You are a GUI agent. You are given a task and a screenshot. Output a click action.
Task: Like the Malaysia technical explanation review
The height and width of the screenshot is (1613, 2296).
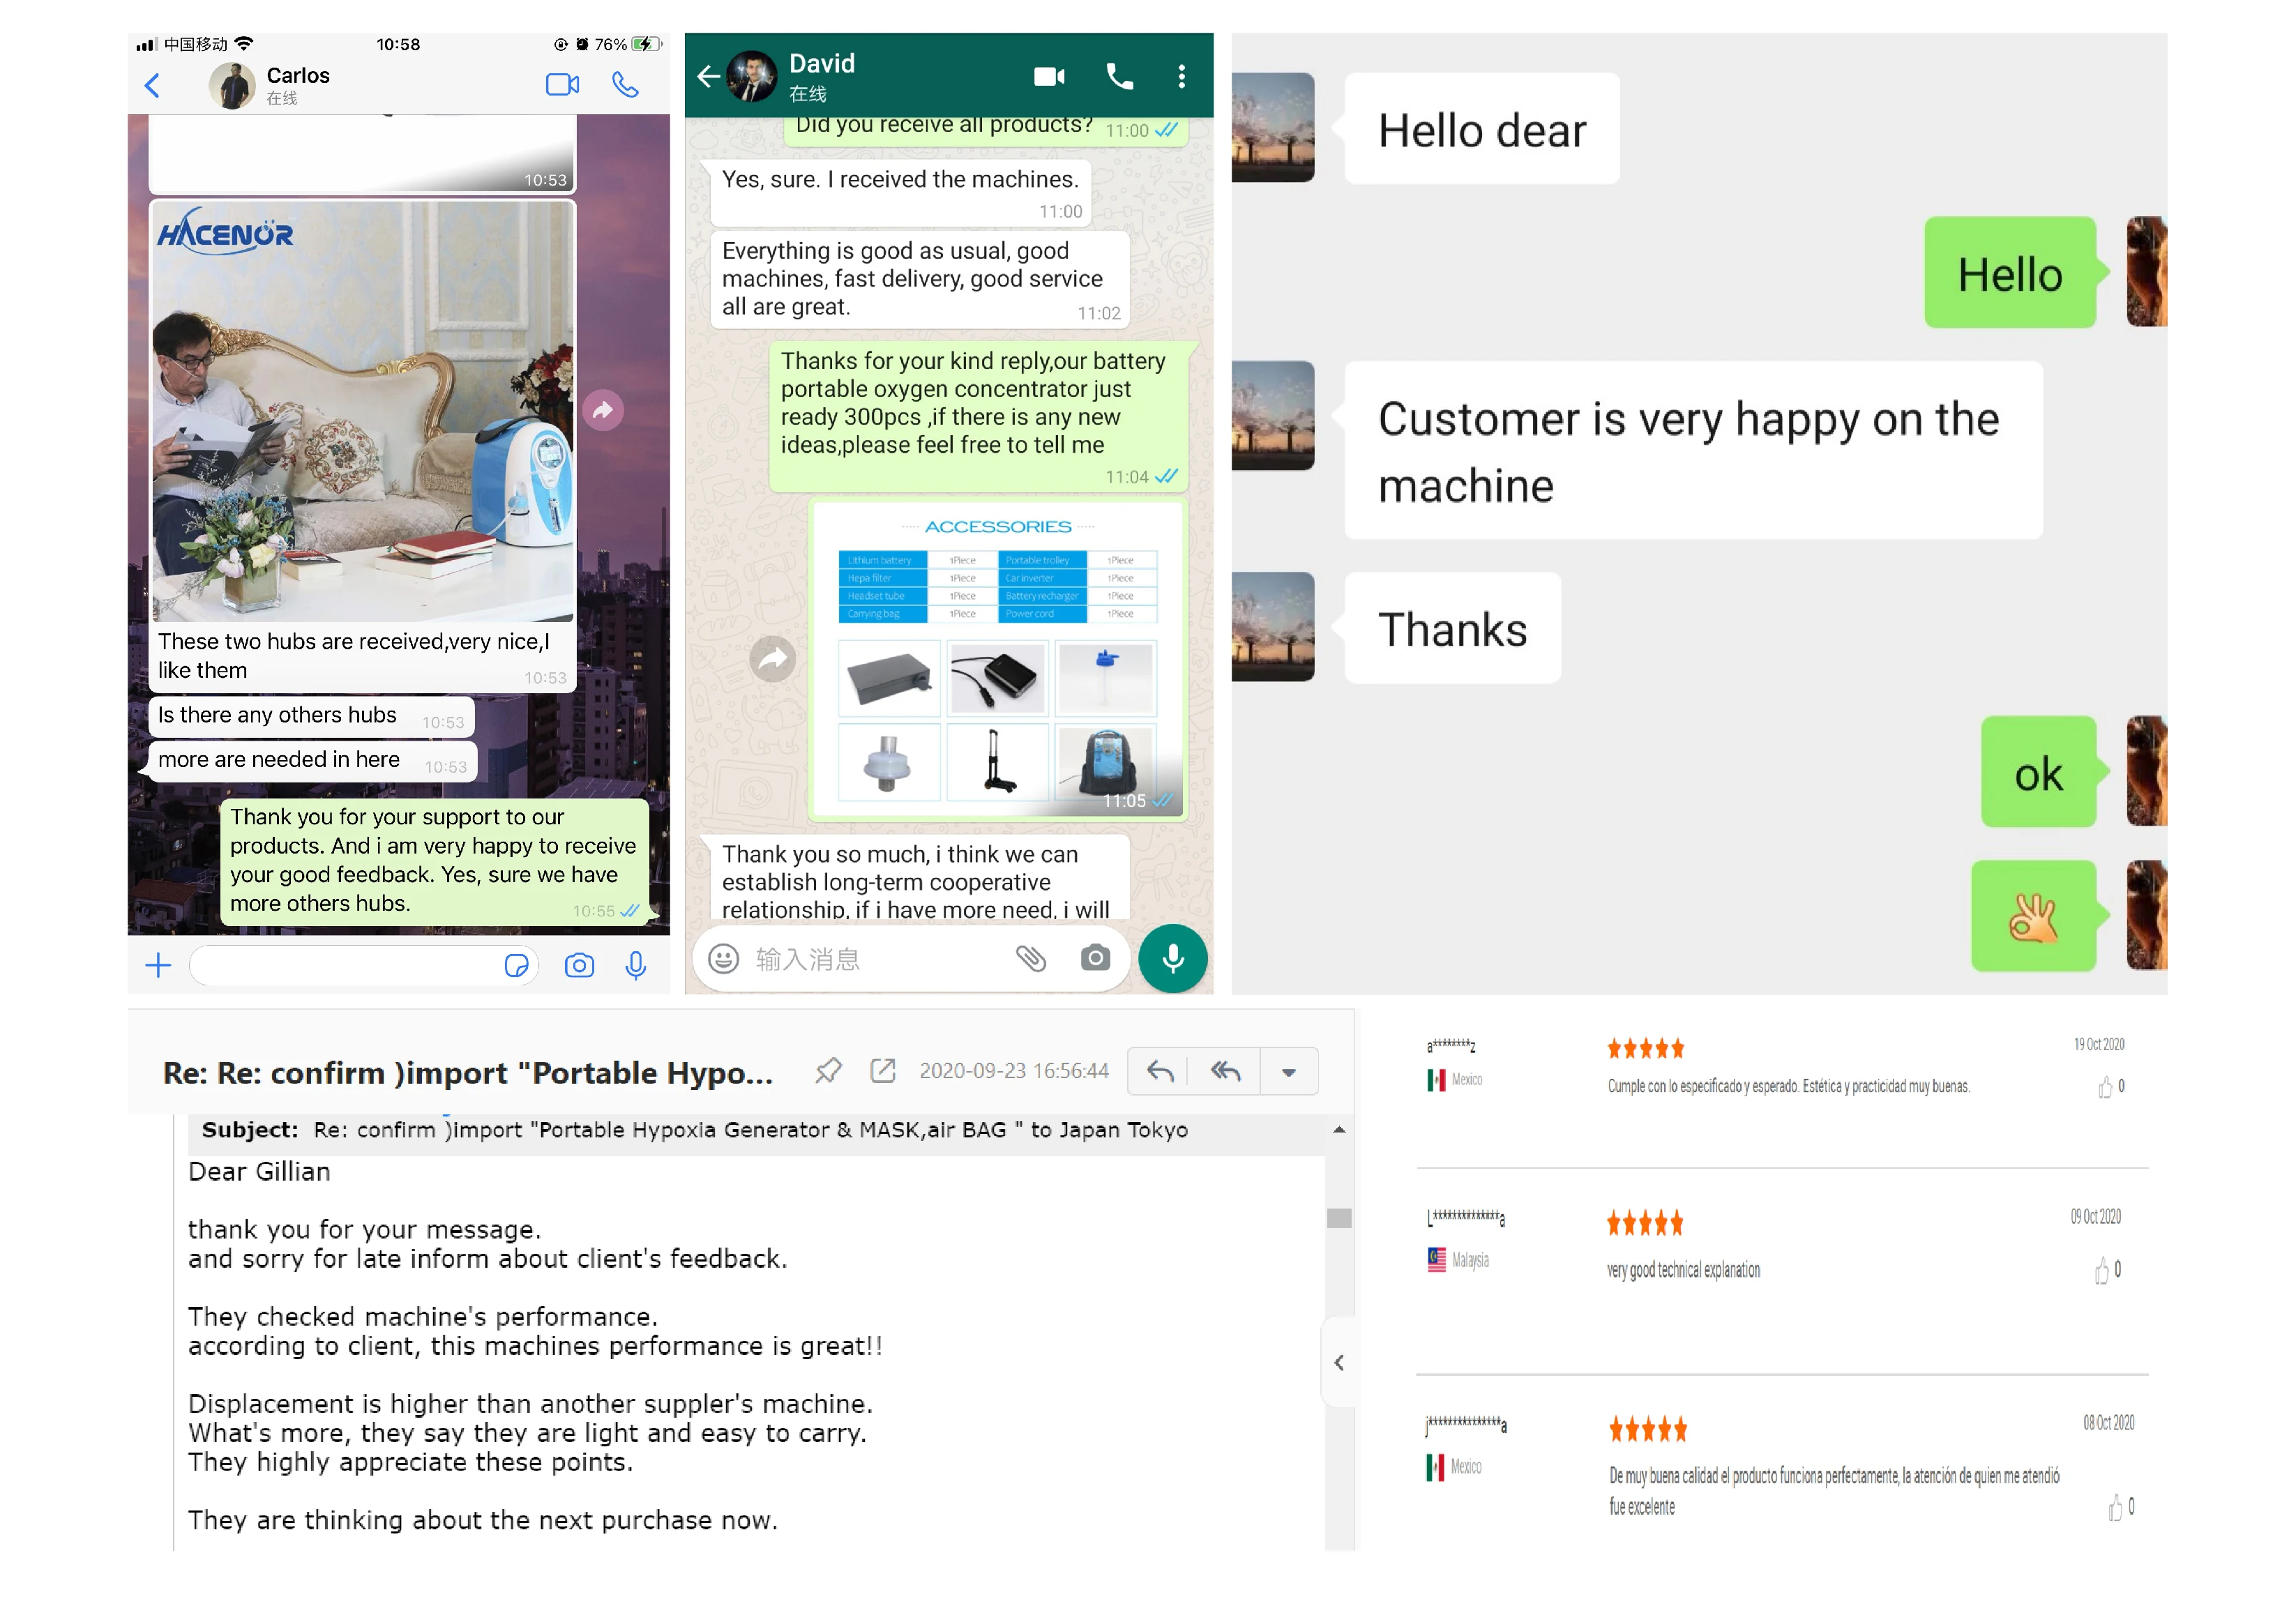[2102, 1271]
